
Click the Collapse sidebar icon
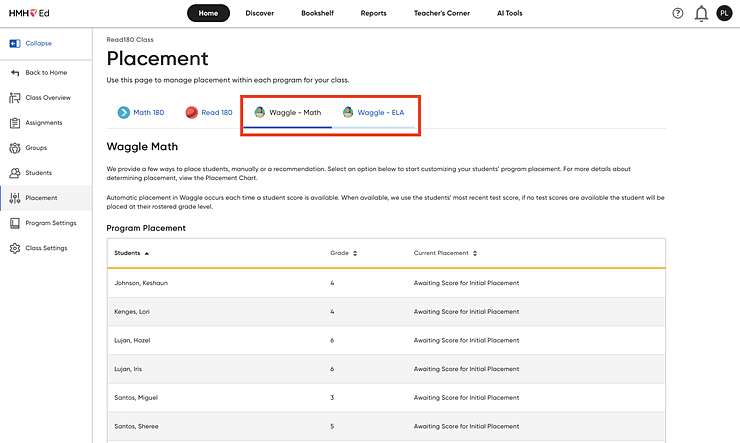[x=15, y=43]
